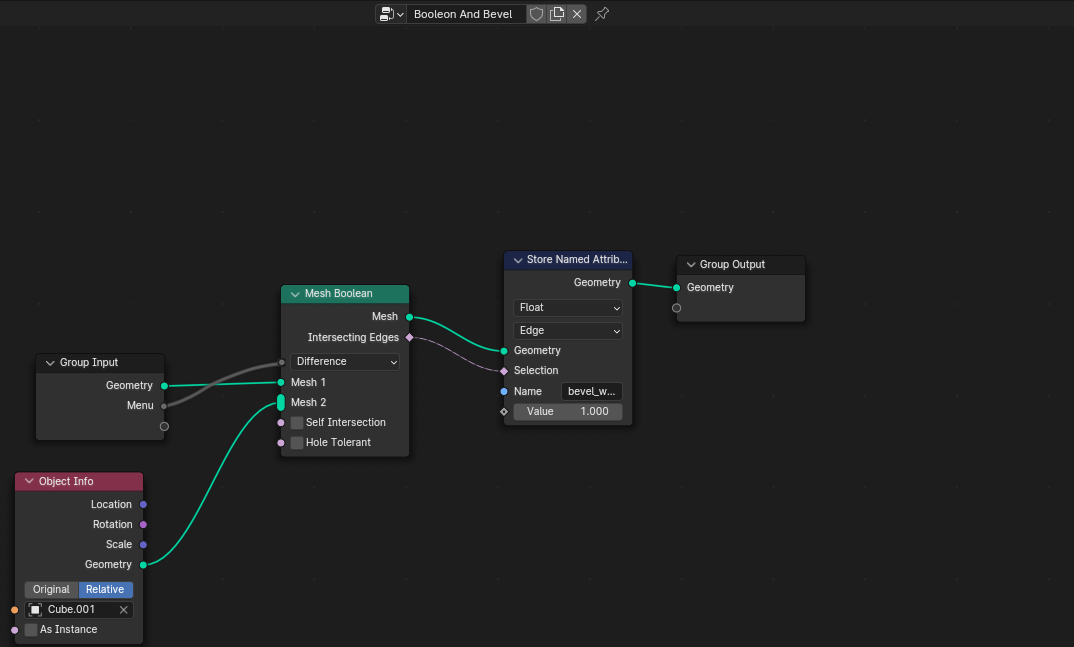The image size is (1074, 647).
Task: Collapse the Object Info node
Action: tap(29, 481)
